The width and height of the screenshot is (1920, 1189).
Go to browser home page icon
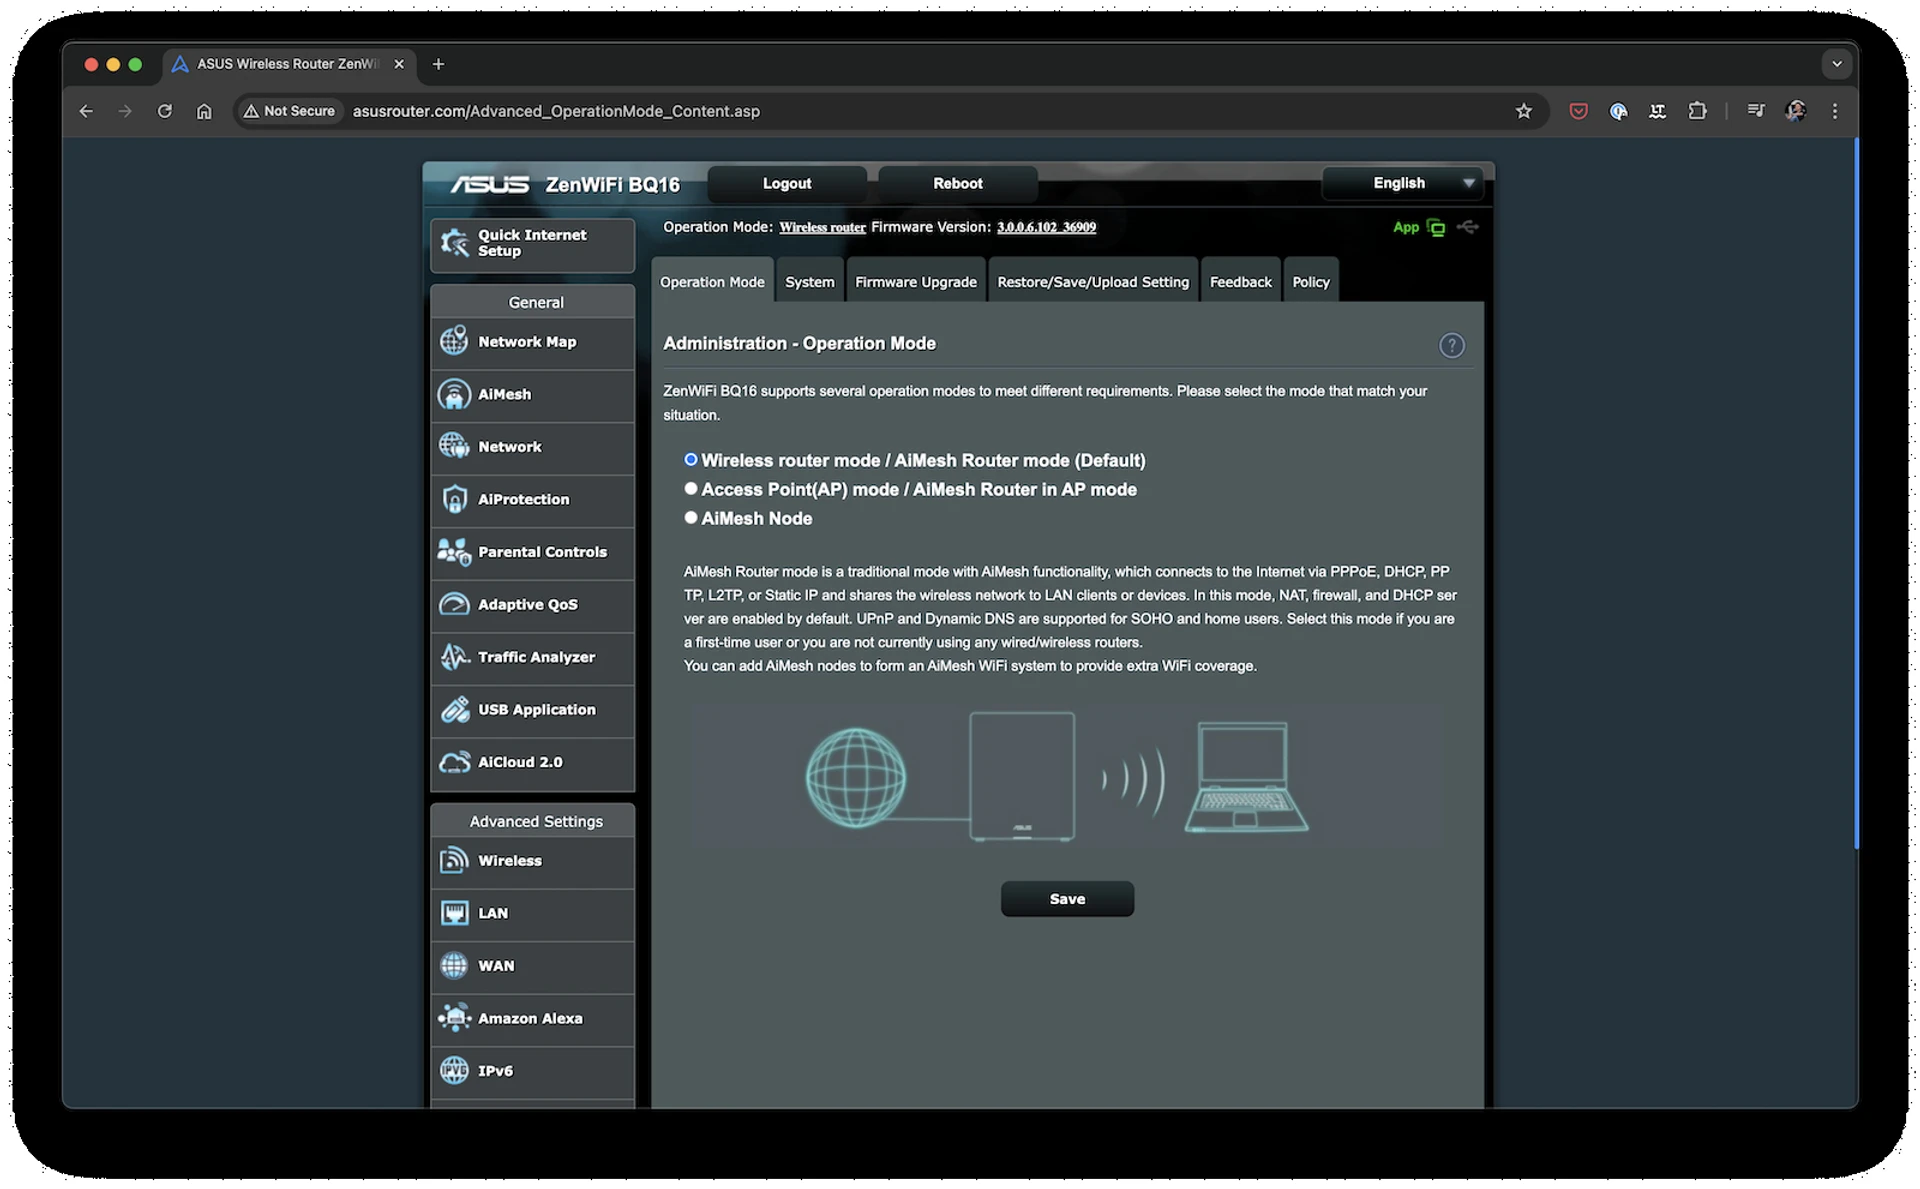(x=204, y=111)
